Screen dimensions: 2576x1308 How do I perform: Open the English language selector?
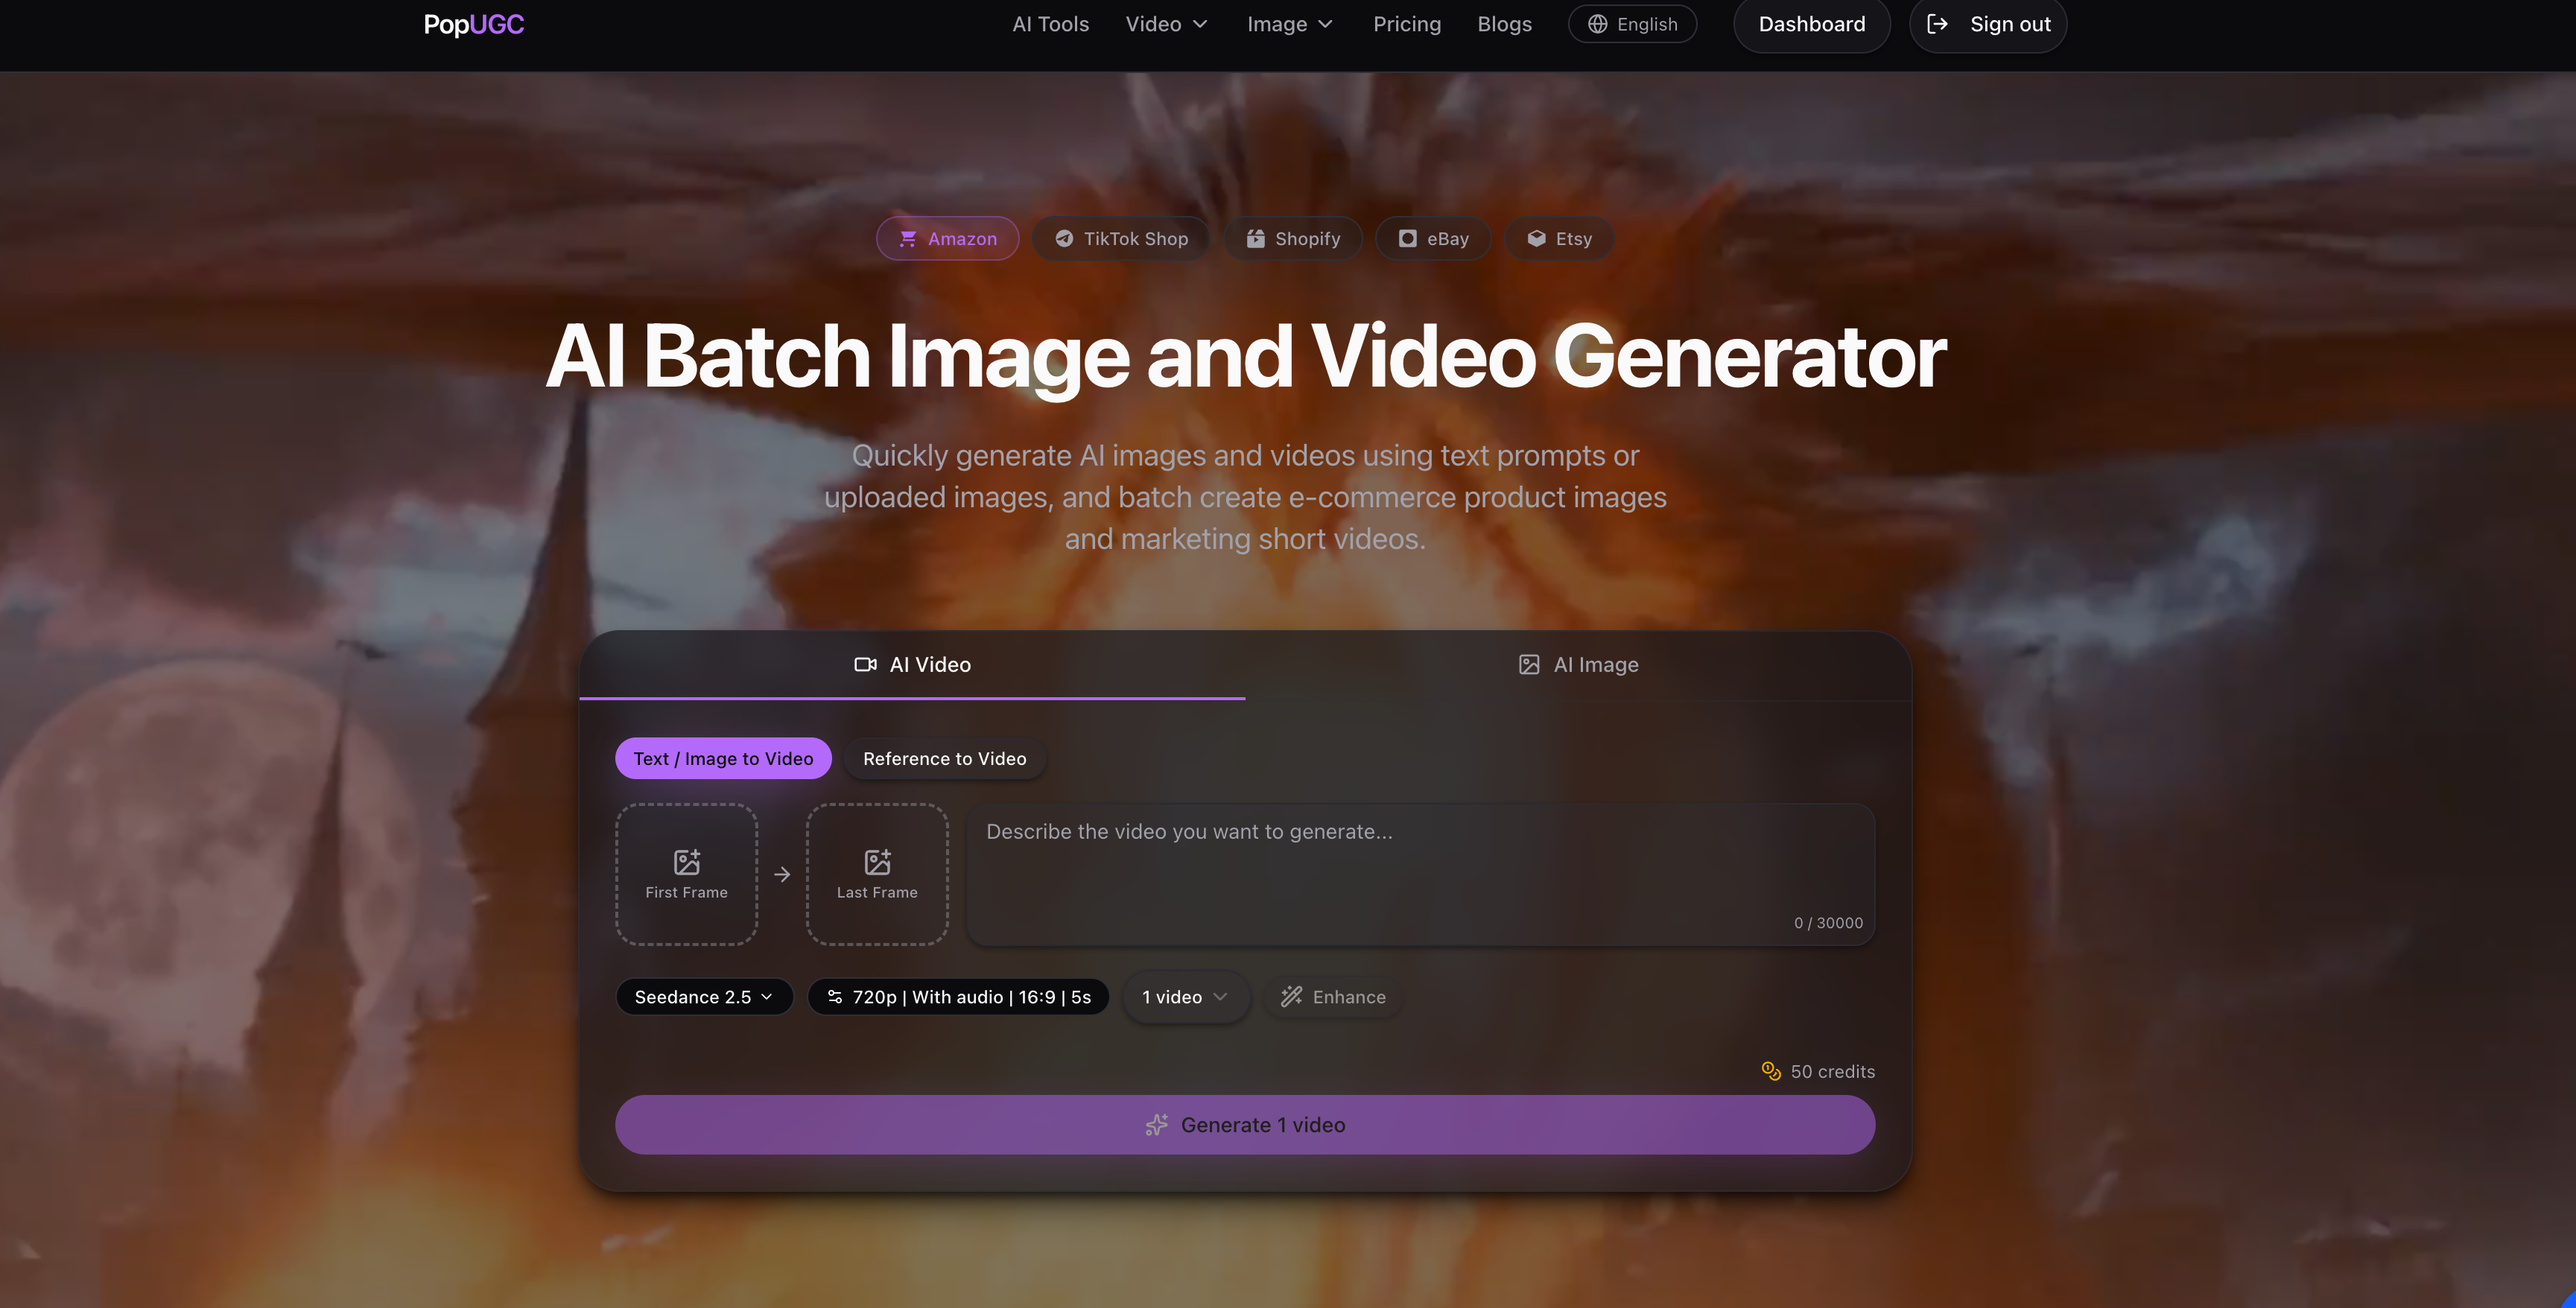(x=1632, y=24)
